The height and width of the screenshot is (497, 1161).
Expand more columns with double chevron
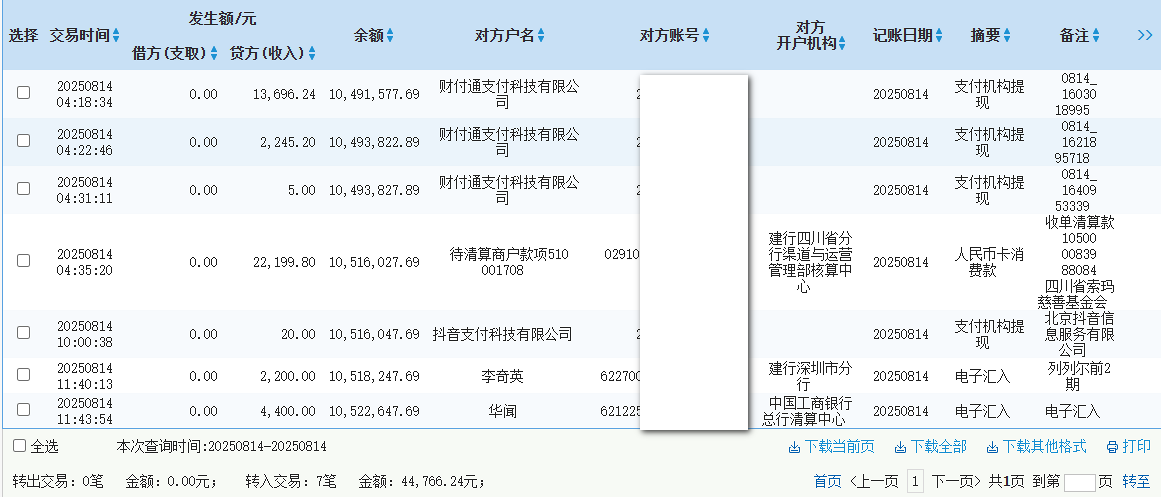pyautogui.click(x=1145, y=35)
